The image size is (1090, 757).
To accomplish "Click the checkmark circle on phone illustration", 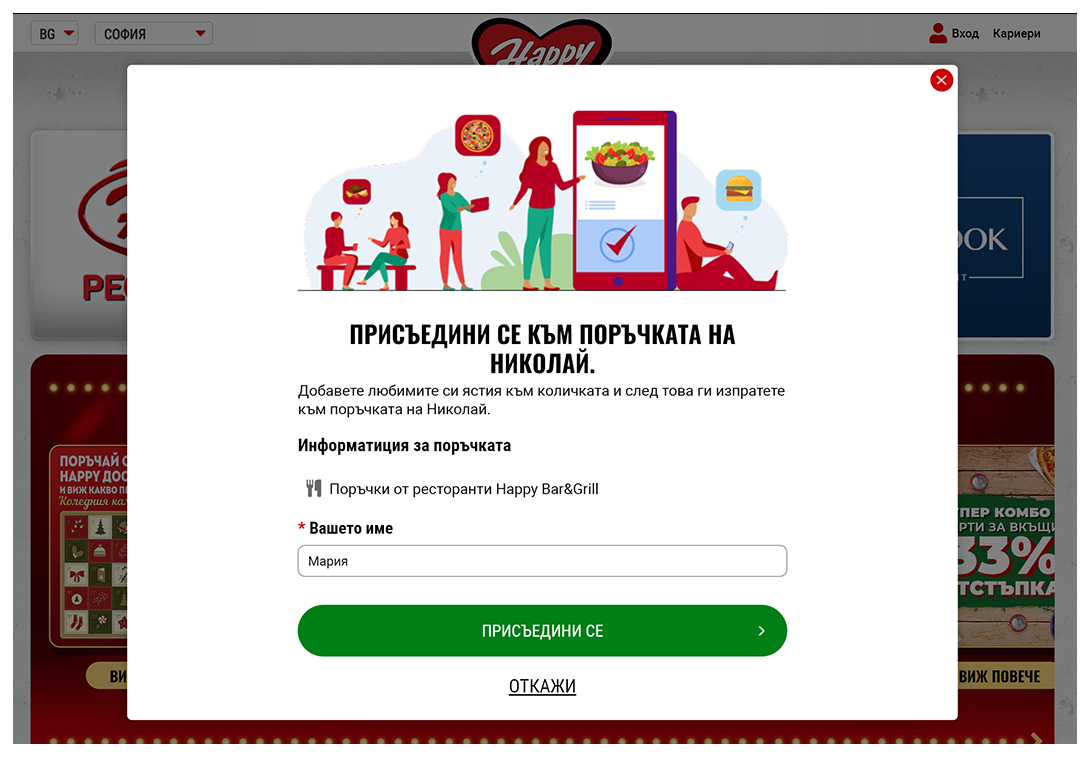I will [617, 244].
